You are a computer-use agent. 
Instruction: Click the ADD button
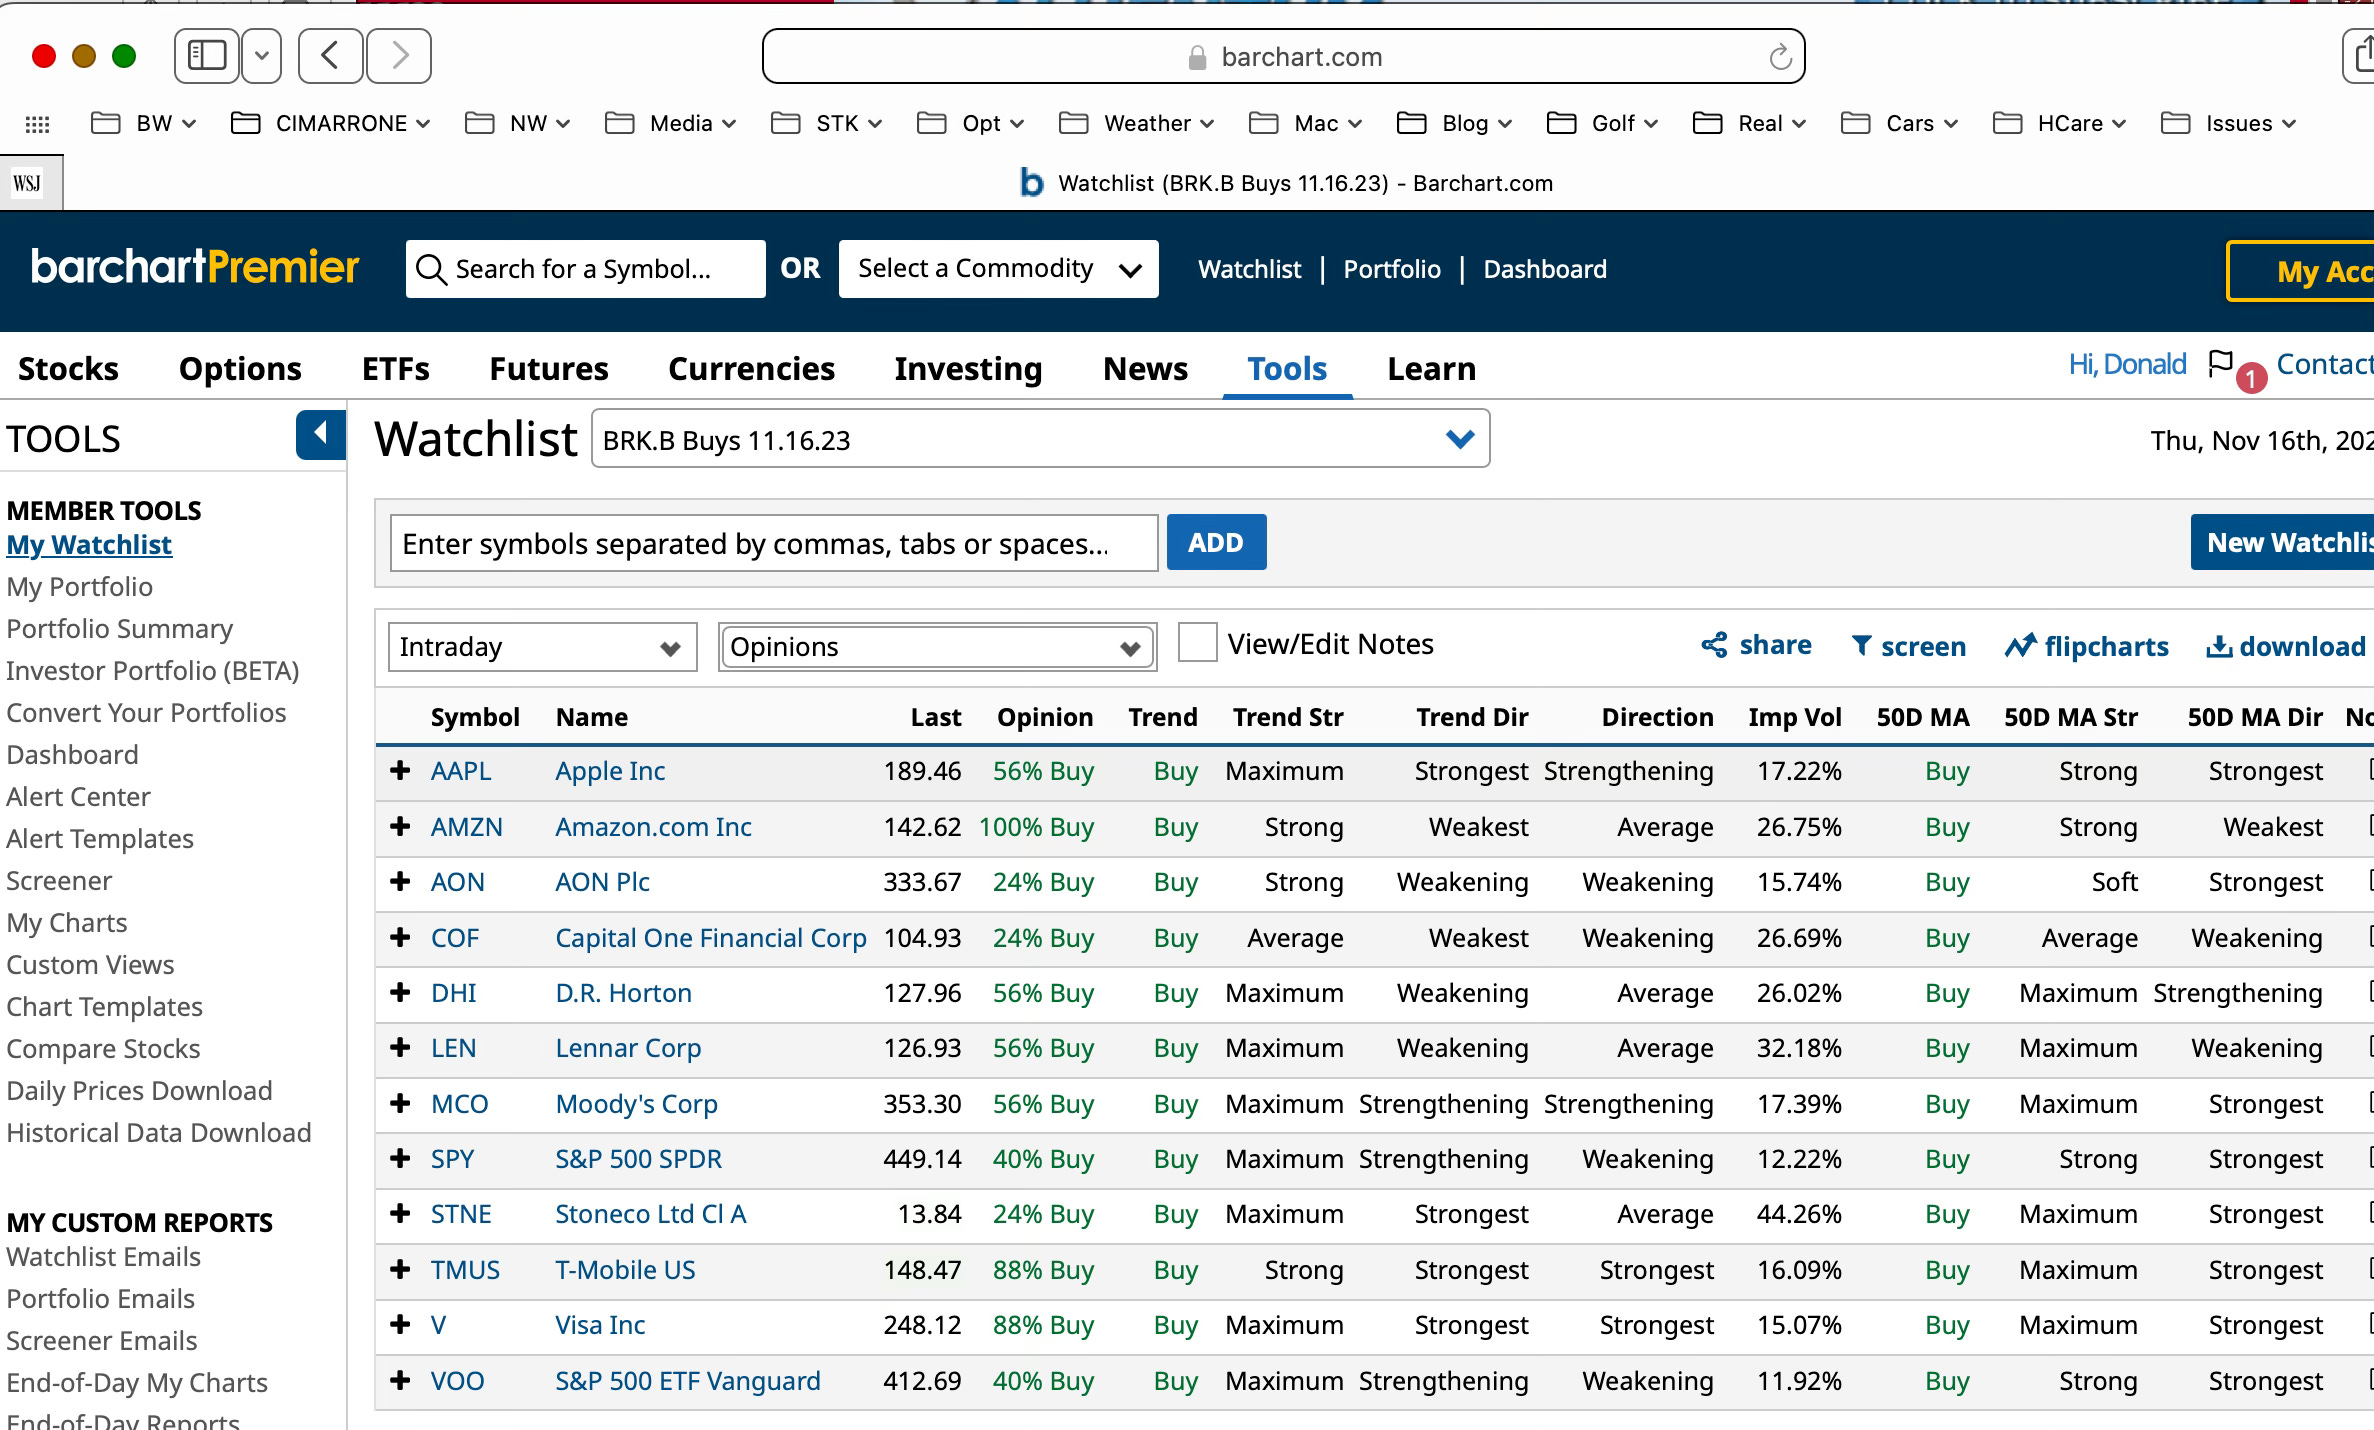pos(1216,542)
